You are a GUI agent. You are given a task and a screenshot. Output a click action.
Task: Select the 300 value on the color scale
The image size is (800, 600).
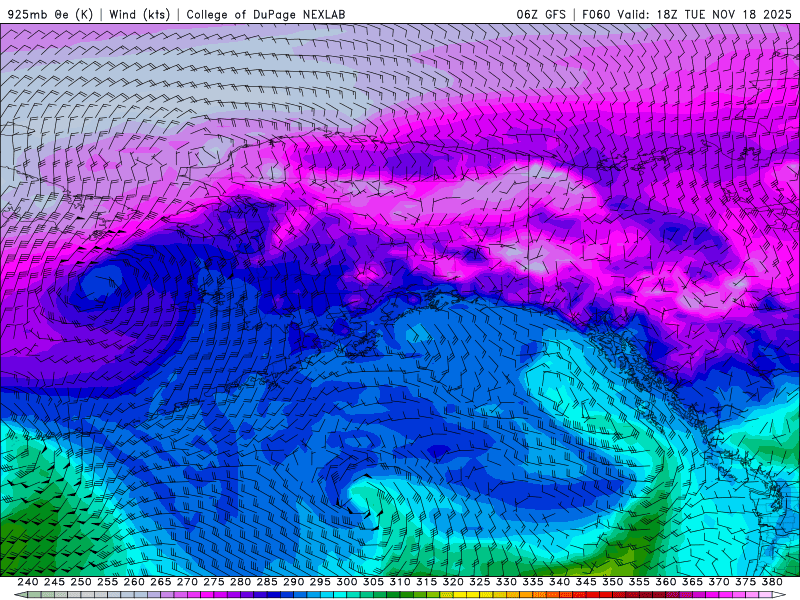pos(346,582)
